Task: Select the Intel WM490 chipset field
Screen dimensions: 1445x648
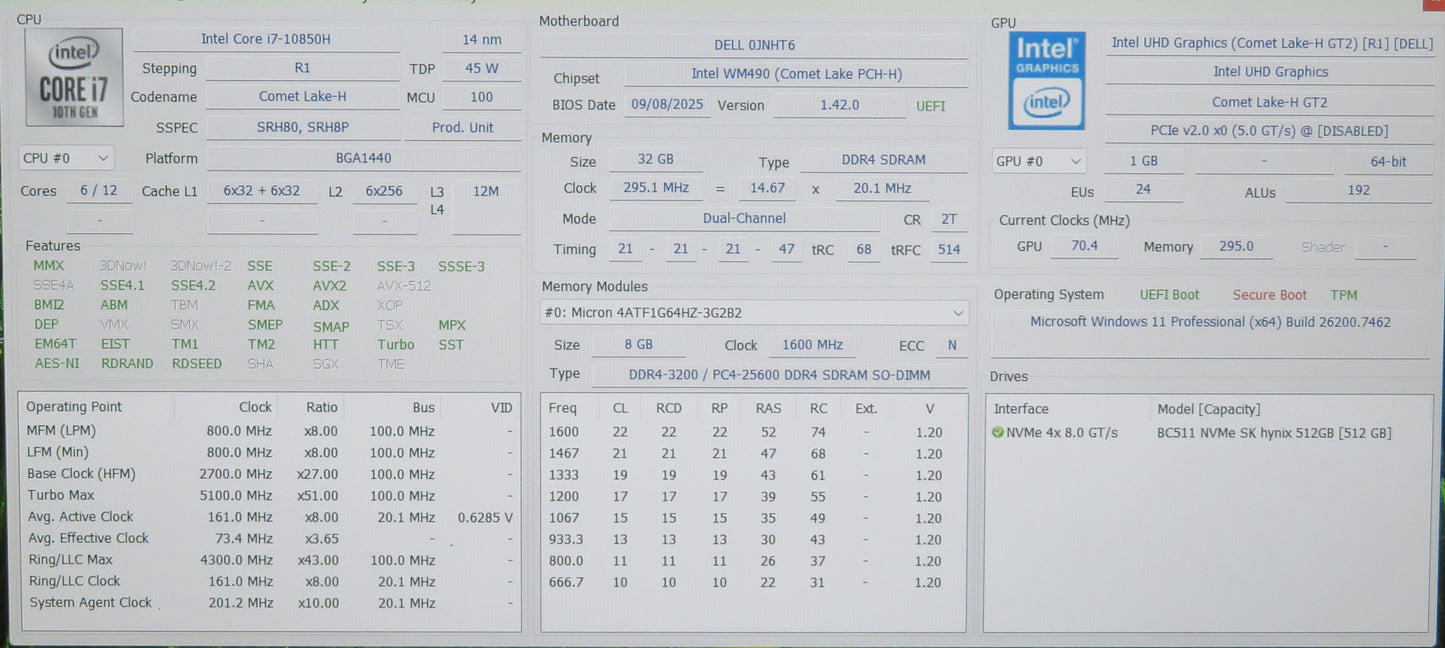Action: coord(796,74)
